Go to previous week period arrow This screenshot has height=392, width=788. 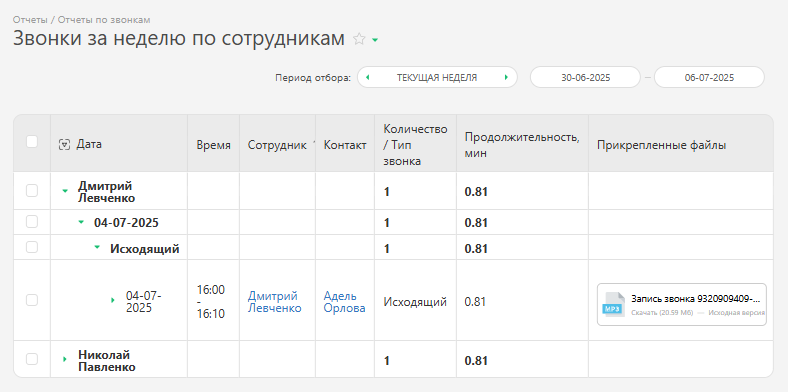tap(367, 77)
